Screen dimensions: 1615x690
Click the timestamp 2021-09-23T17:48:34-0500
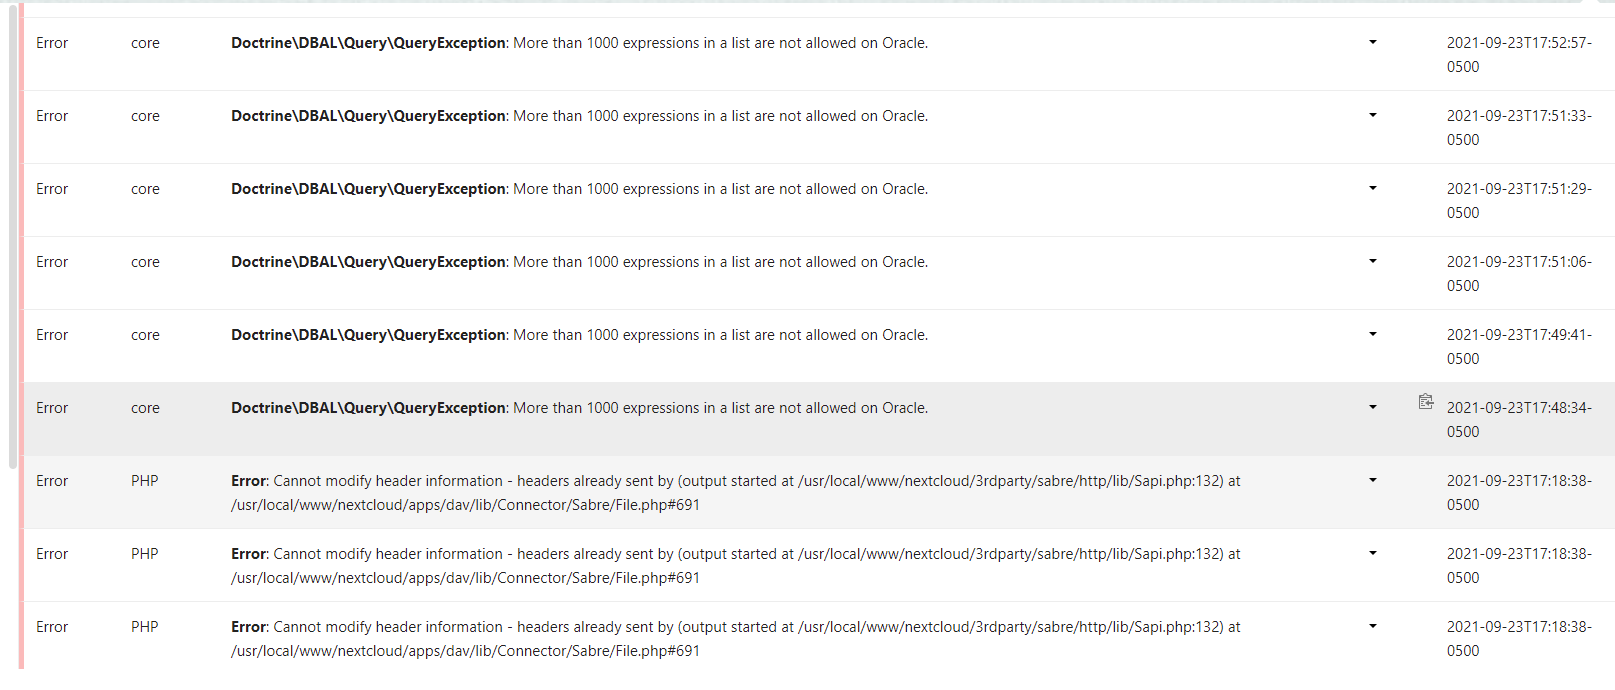[x=1518, y=419]
